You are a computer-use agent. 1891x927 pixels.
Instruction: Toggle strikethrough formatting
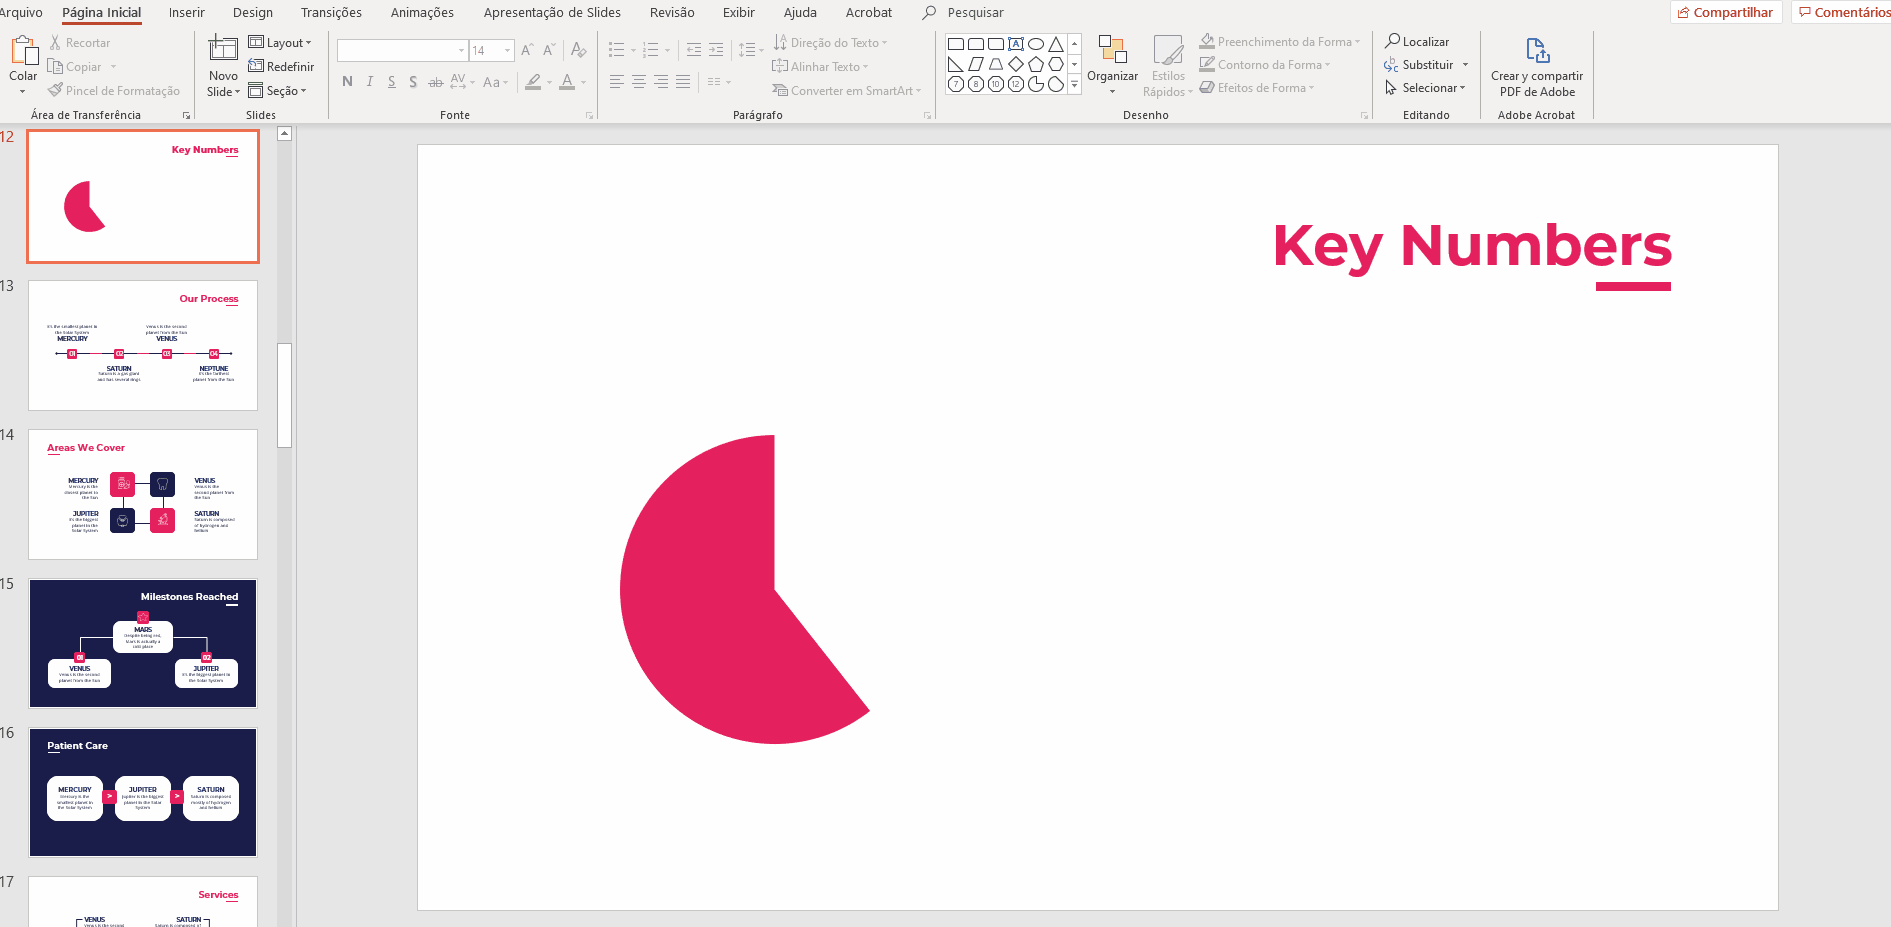pos(435,82)
